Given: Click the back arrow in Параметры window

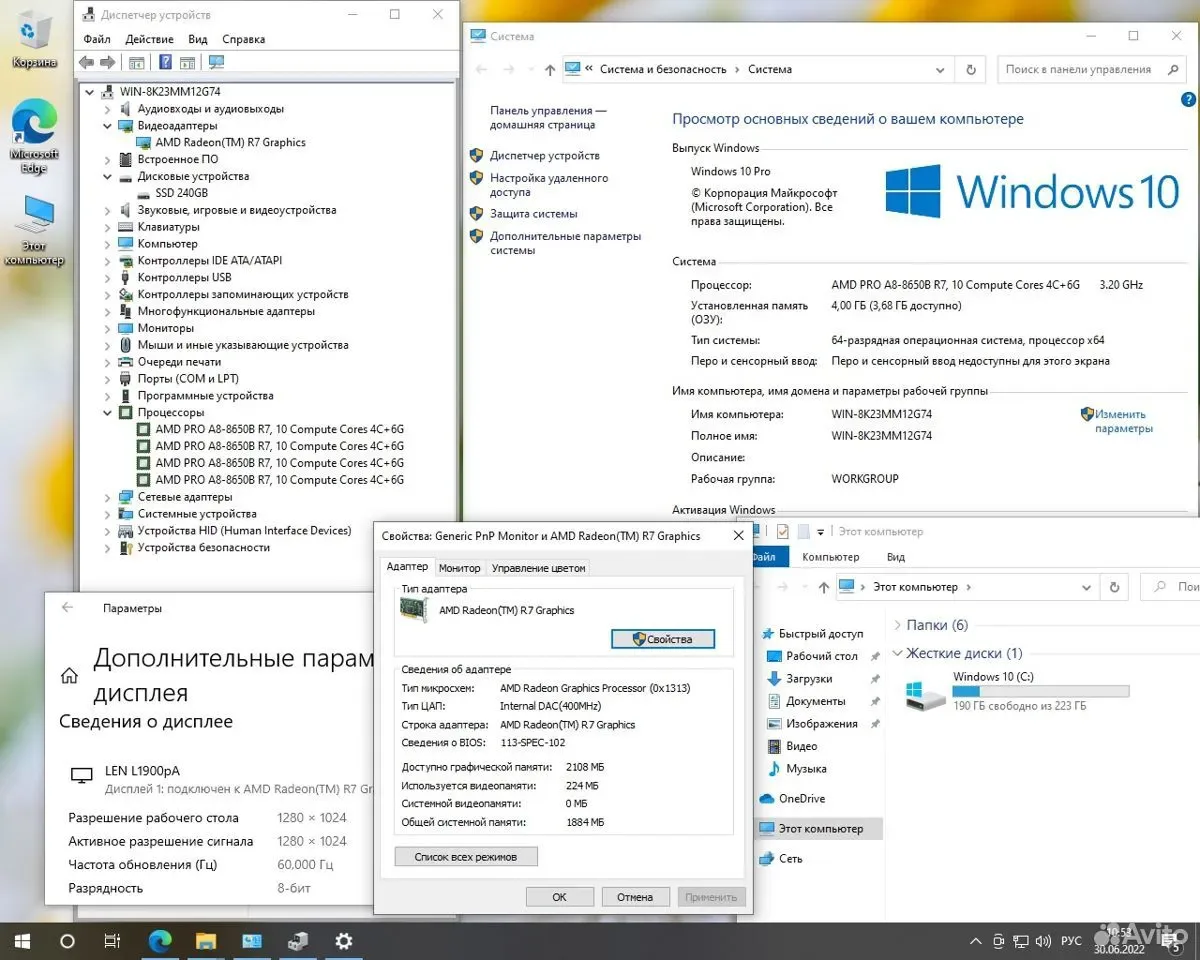Looking at the screenshot, I should coord(68,607).
